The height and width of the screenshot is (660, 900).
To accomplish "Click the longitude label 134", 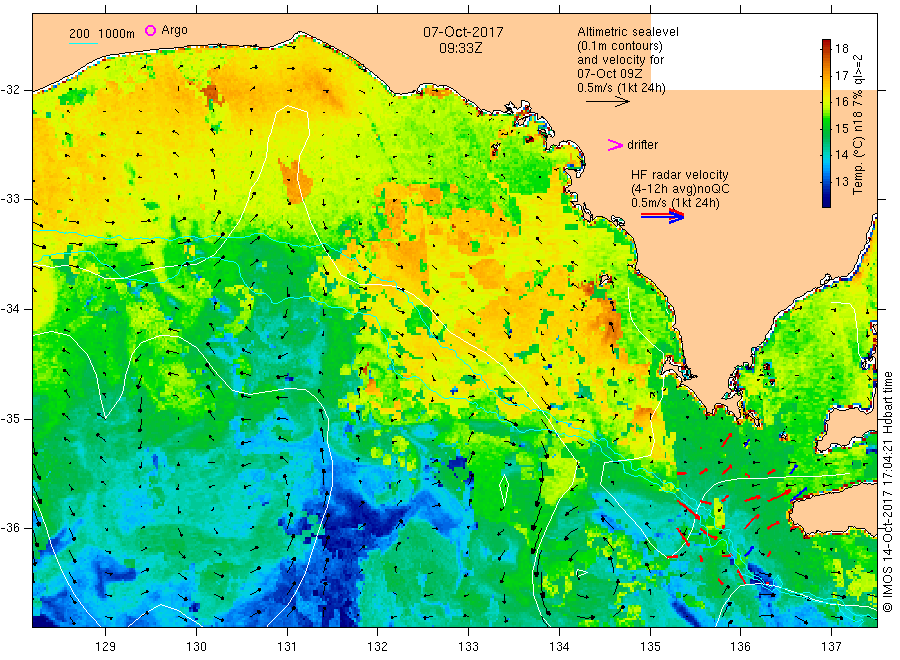I will click(x=559, y=647).
